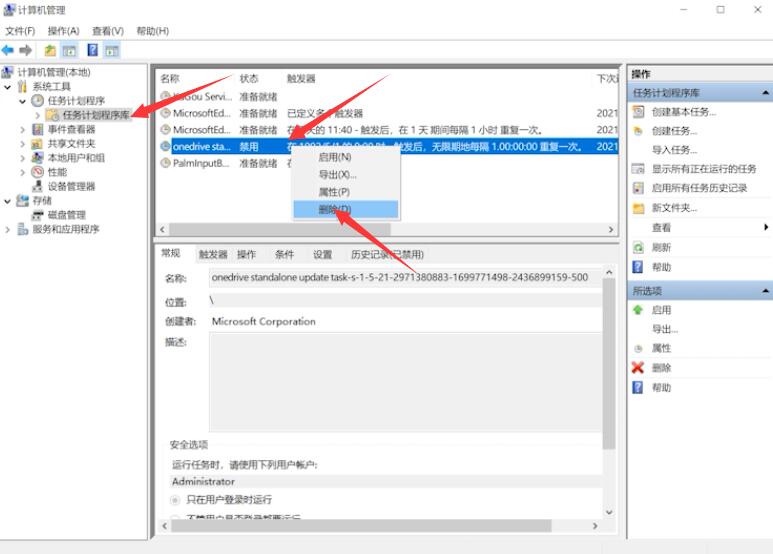Open the 查看(V) menu
The image size is (773, 554).
107,31
